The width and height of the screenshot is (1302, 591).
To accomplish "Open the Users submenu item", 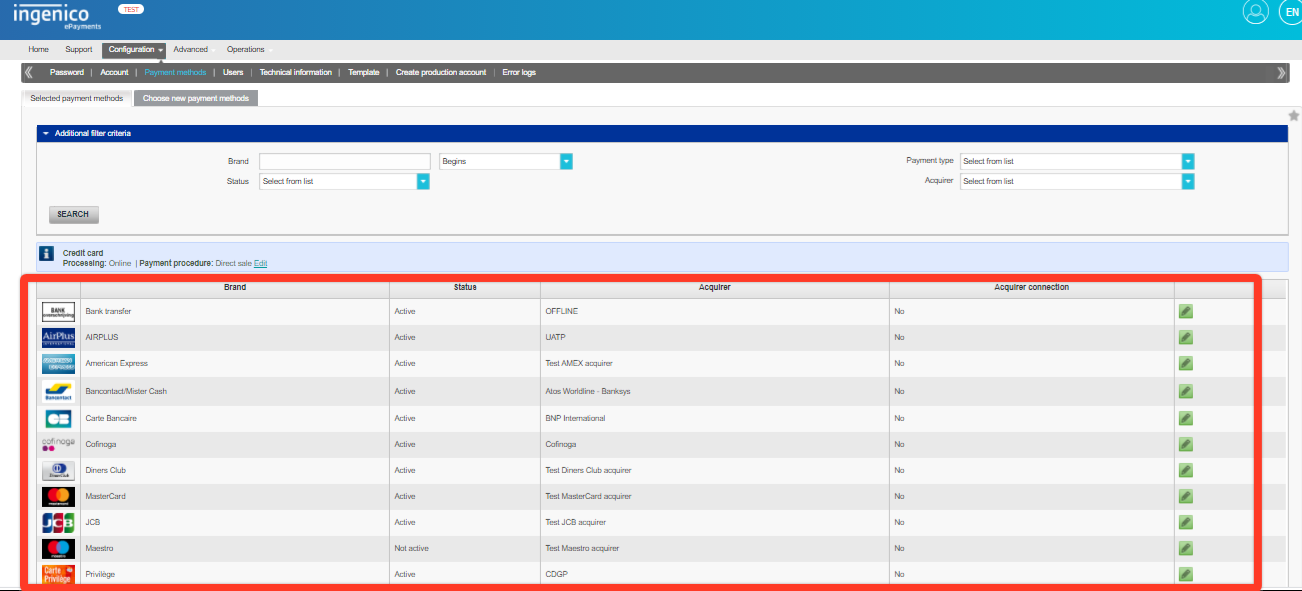I will tap(233, 72).
